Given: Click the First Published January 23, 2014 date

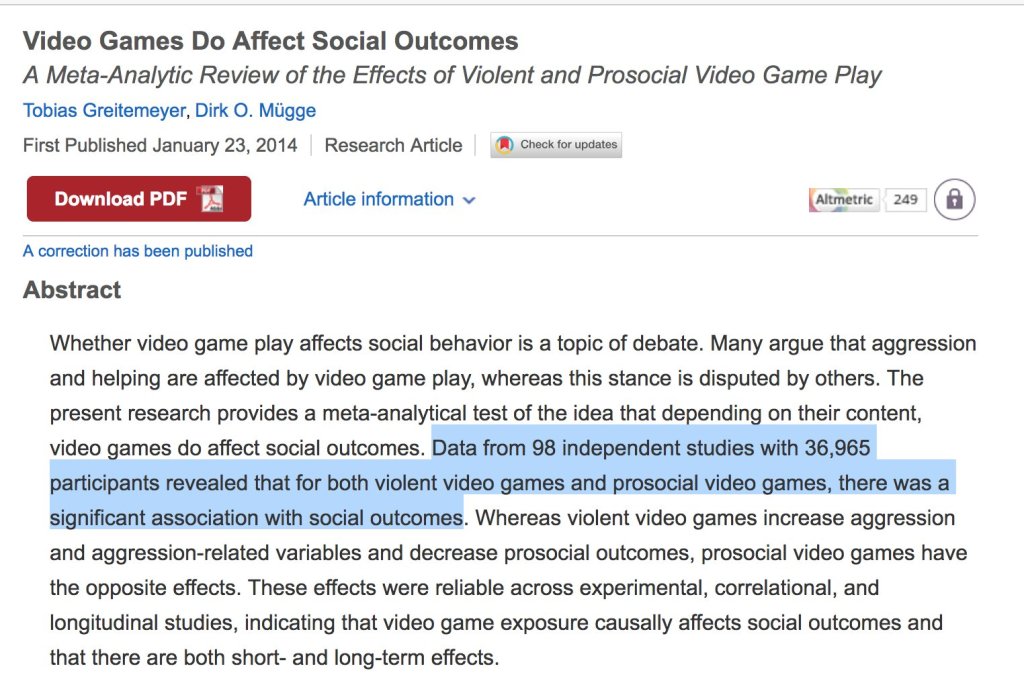Looking at the screenshot, I should pos(160,145).
